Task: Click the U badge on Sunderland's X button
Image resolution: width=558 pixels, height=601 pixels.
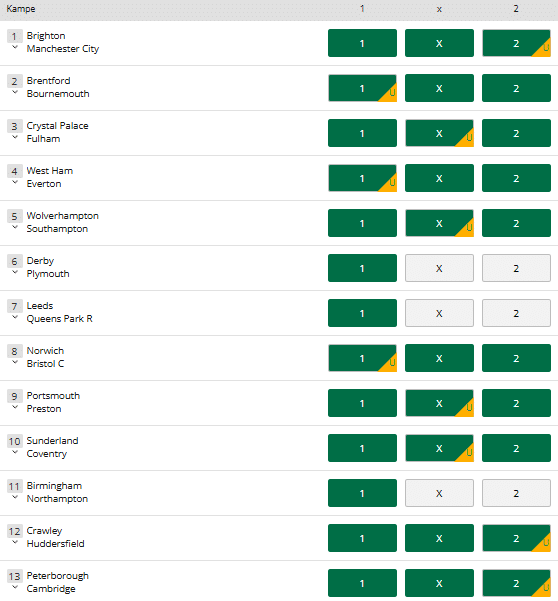Action: pos(468,453)
